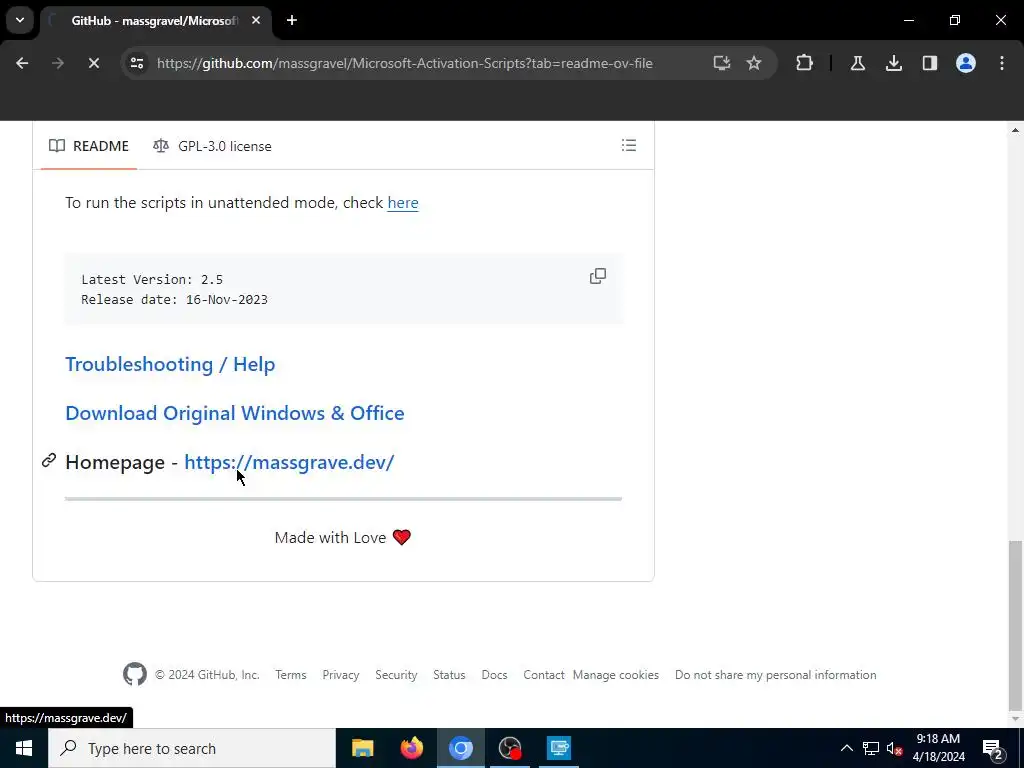Click the Homepage heading anchor link icon

click(x=49, y=460)
